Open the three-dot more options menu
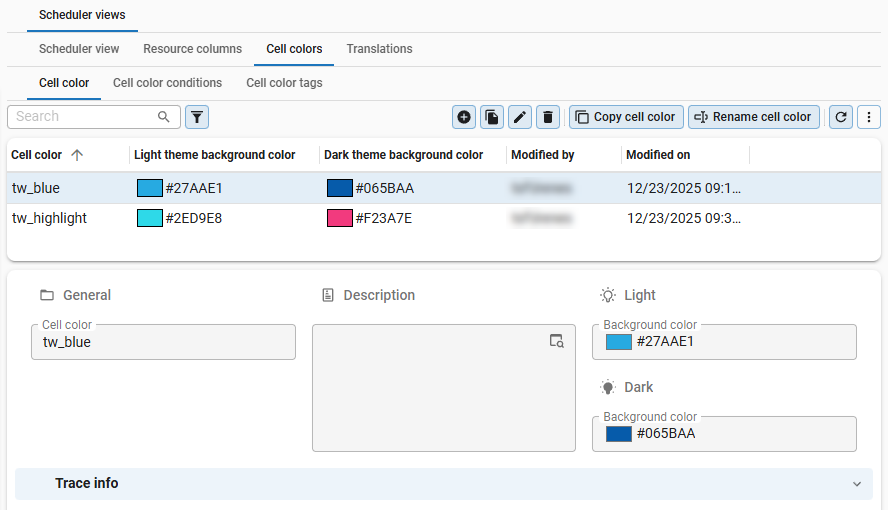The height and width of the screenshot is (510, 888). click(868, 117)
